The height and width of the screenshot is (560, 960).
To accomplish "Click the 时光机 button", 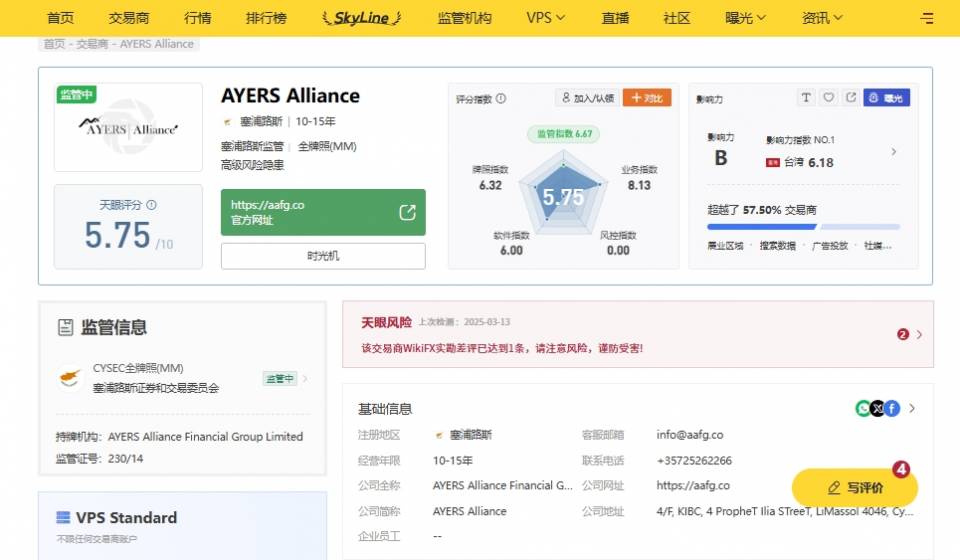I will 323,256.
